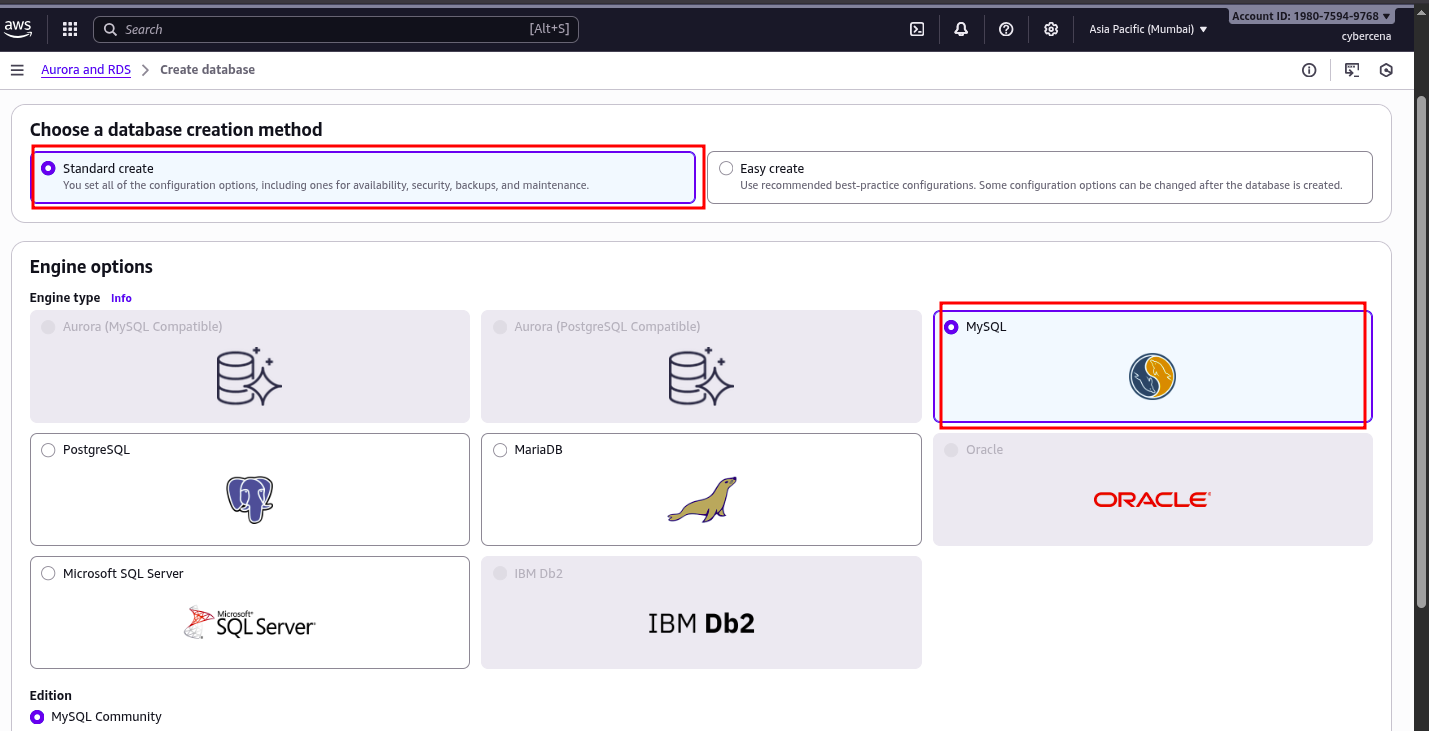Click in the AWS Search field
Screen dimensions: 1429x731
tap(336, 29)
